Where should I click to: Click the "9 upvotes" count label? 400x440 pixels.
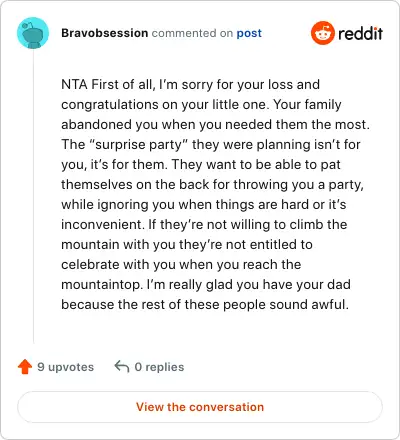(x=65, y=367)
